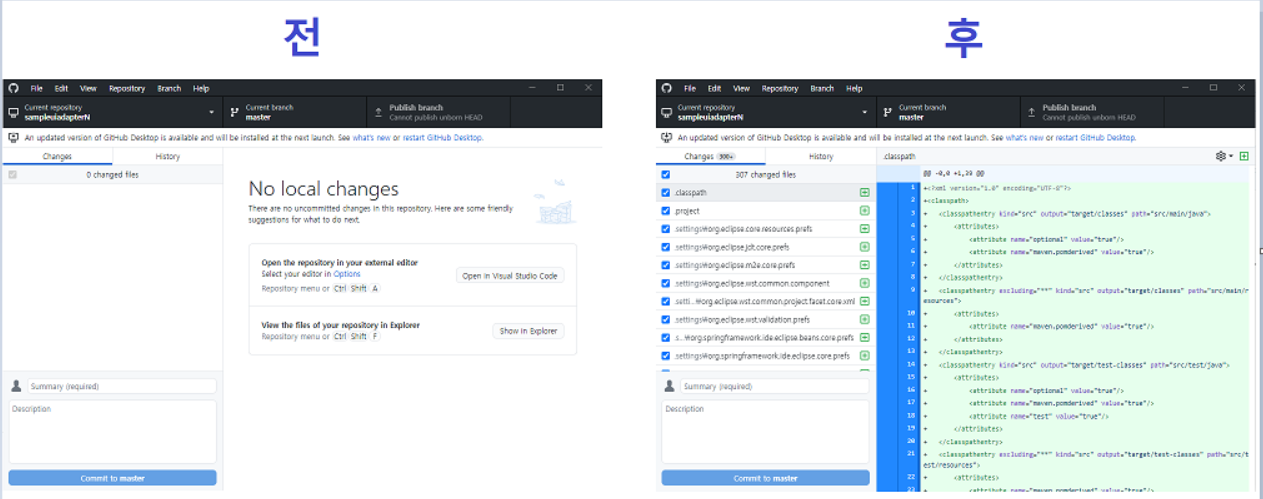Click the monitor icon by Current repository in the 전 window
The width and height of the screenshot is (1263, 499).
14,112
